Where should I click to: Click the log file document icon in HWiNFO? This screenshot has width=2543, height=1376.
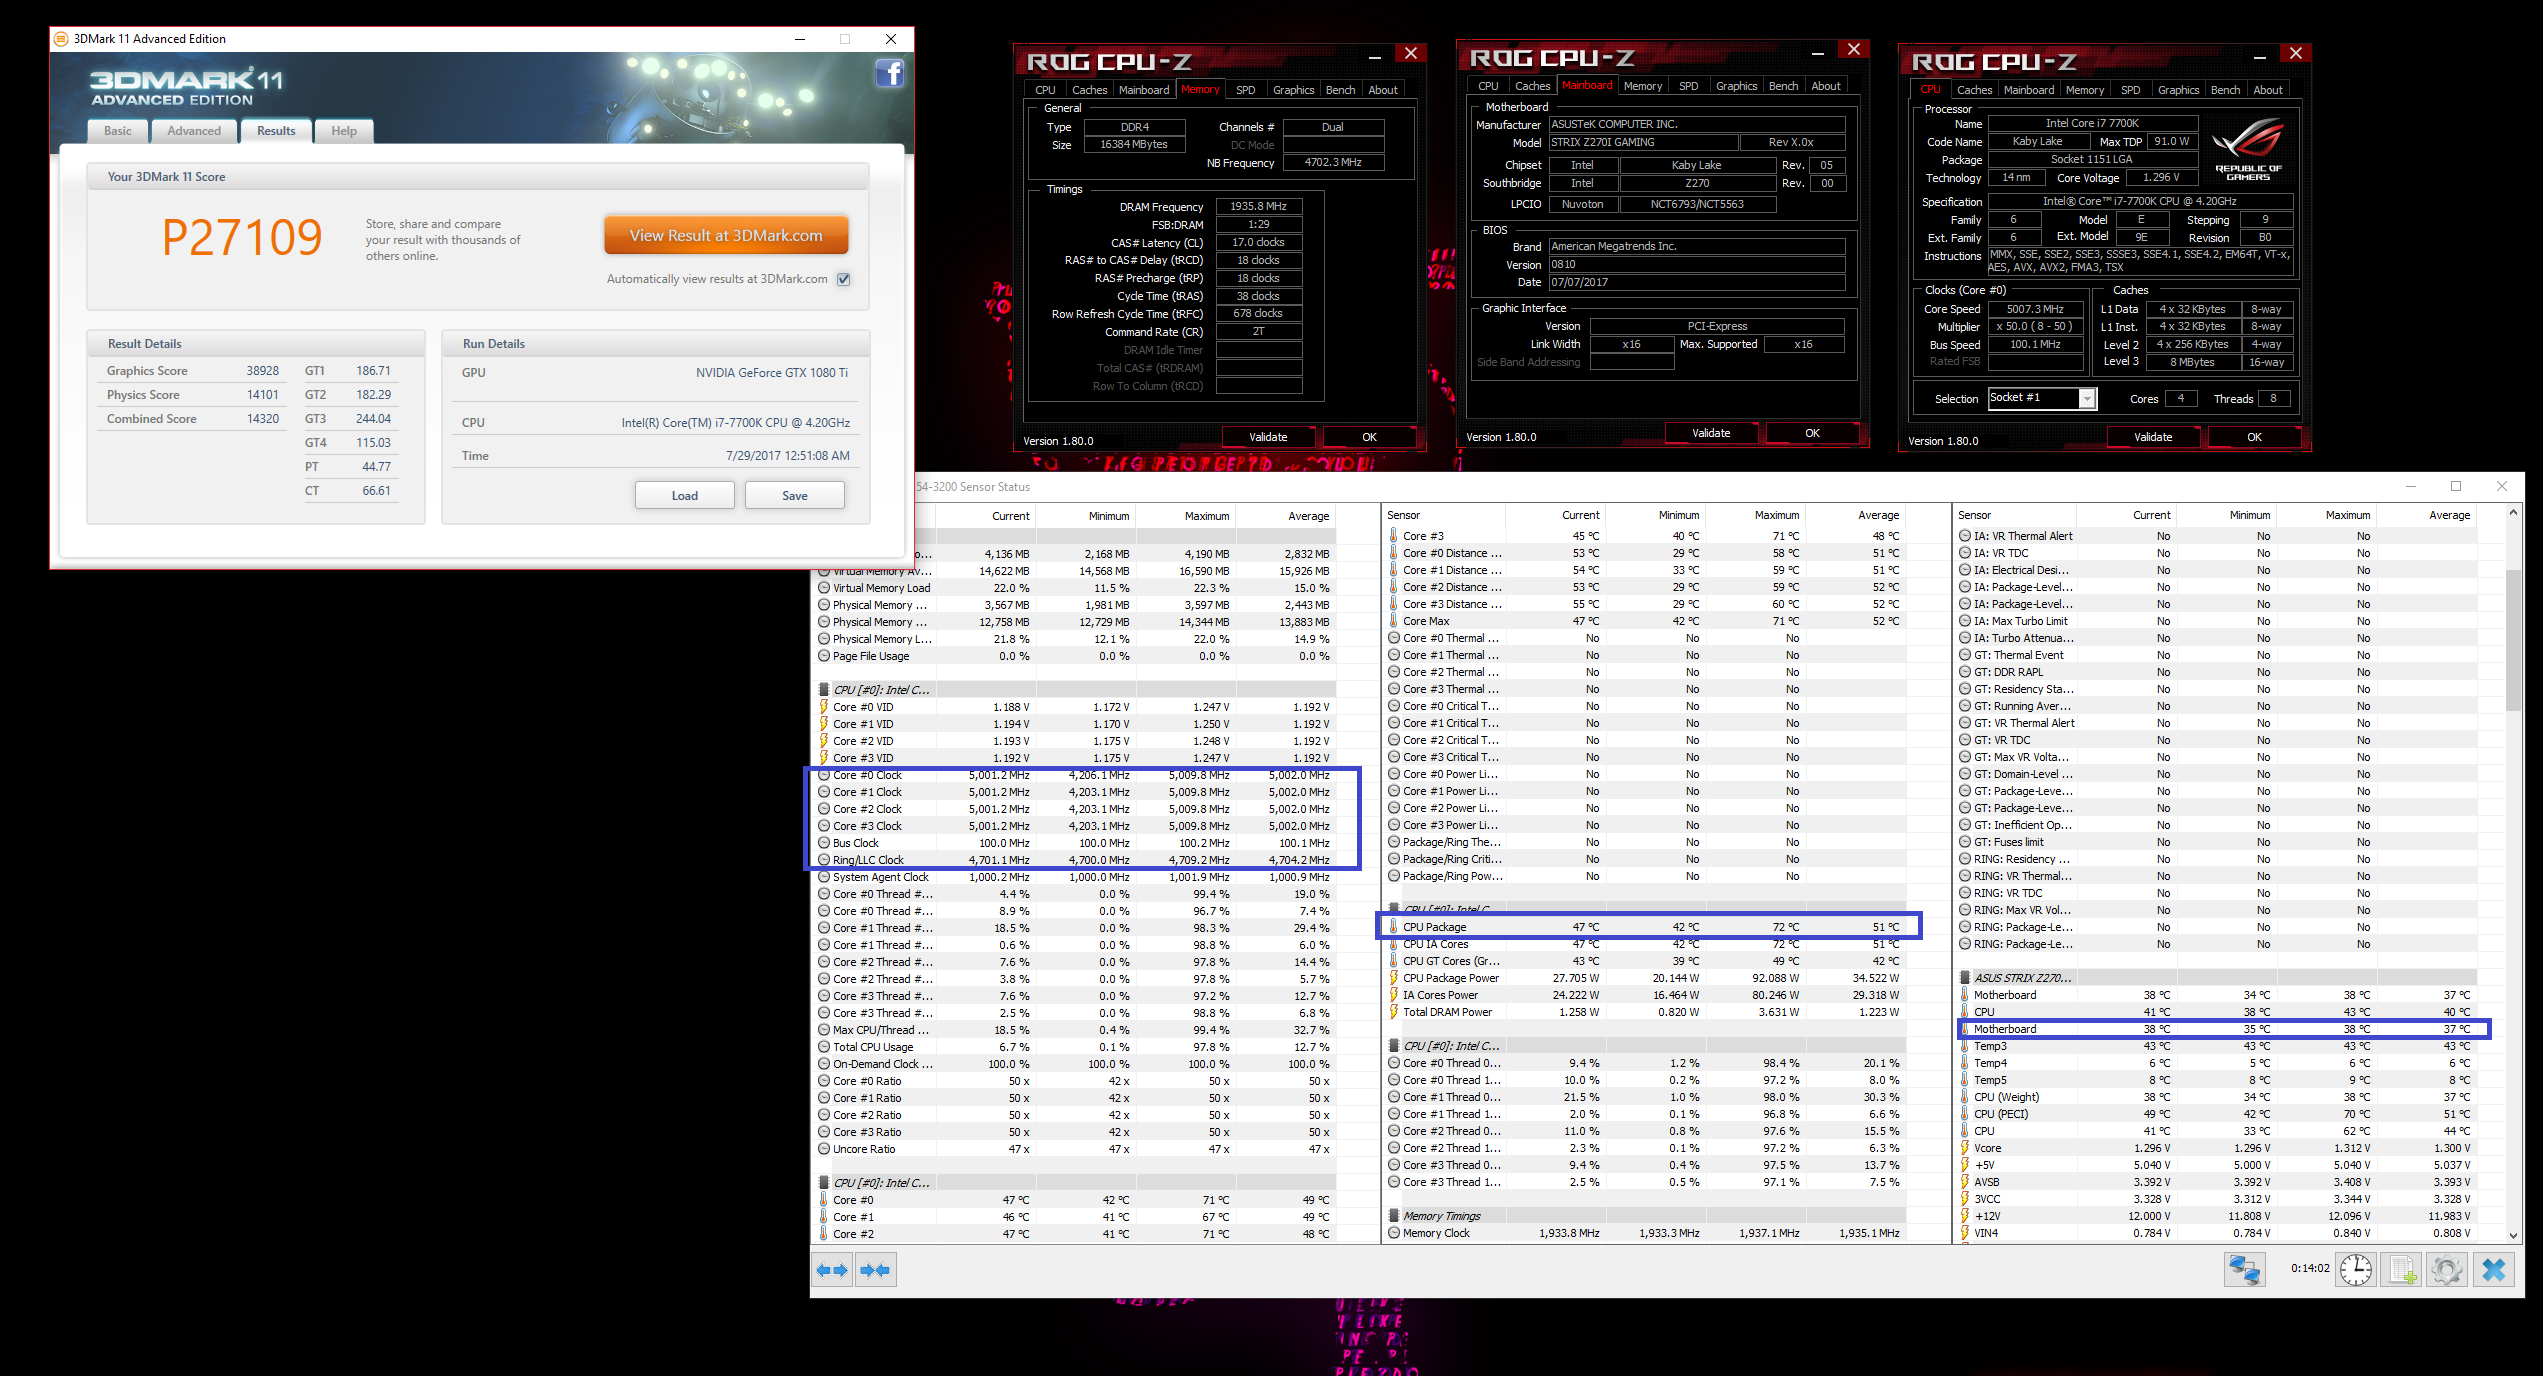point(2402,1270)
